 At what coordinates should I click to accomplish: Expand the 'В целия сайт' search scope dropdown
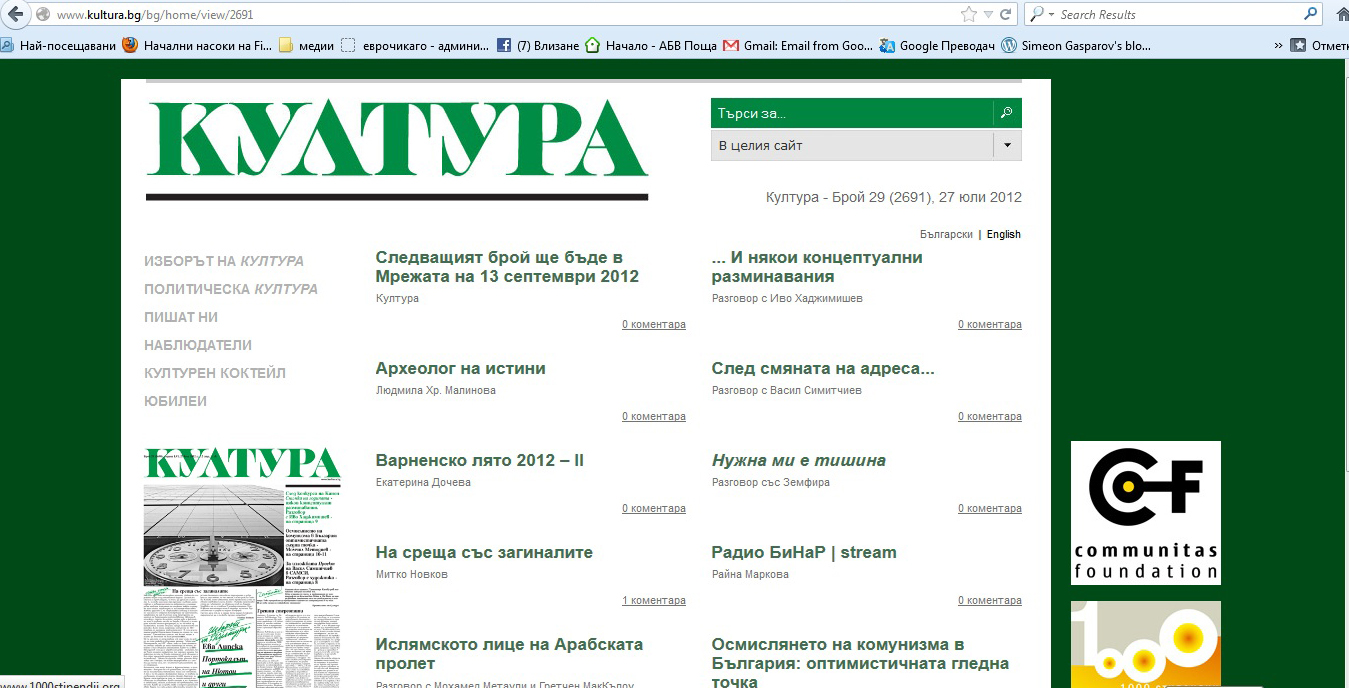[1006, 145]
